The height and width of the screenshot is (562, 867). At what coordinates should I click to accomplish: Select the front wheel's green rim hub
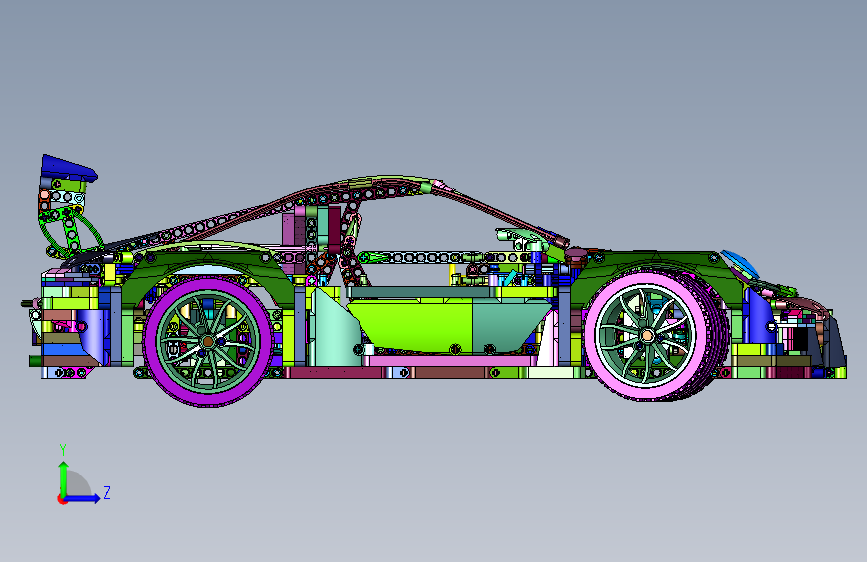pyautogui.click(x=647, y=335)
